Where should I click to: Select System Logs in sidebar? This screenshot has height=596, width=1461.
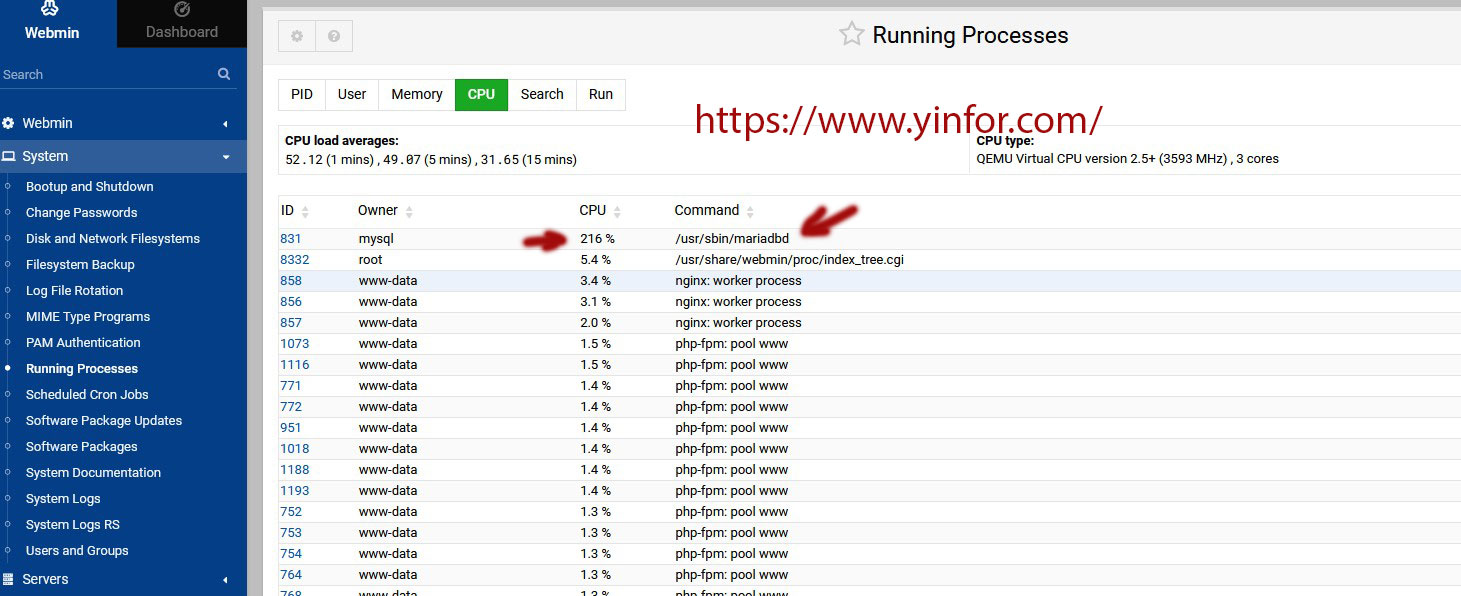(63, 499)
